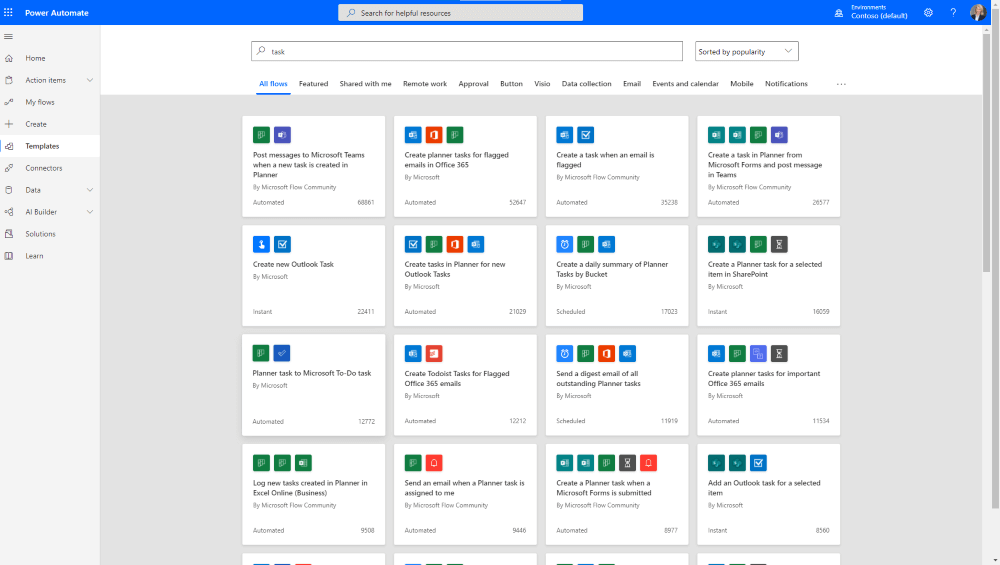Click the environment picker globe icon

click(x=838, y=13)
